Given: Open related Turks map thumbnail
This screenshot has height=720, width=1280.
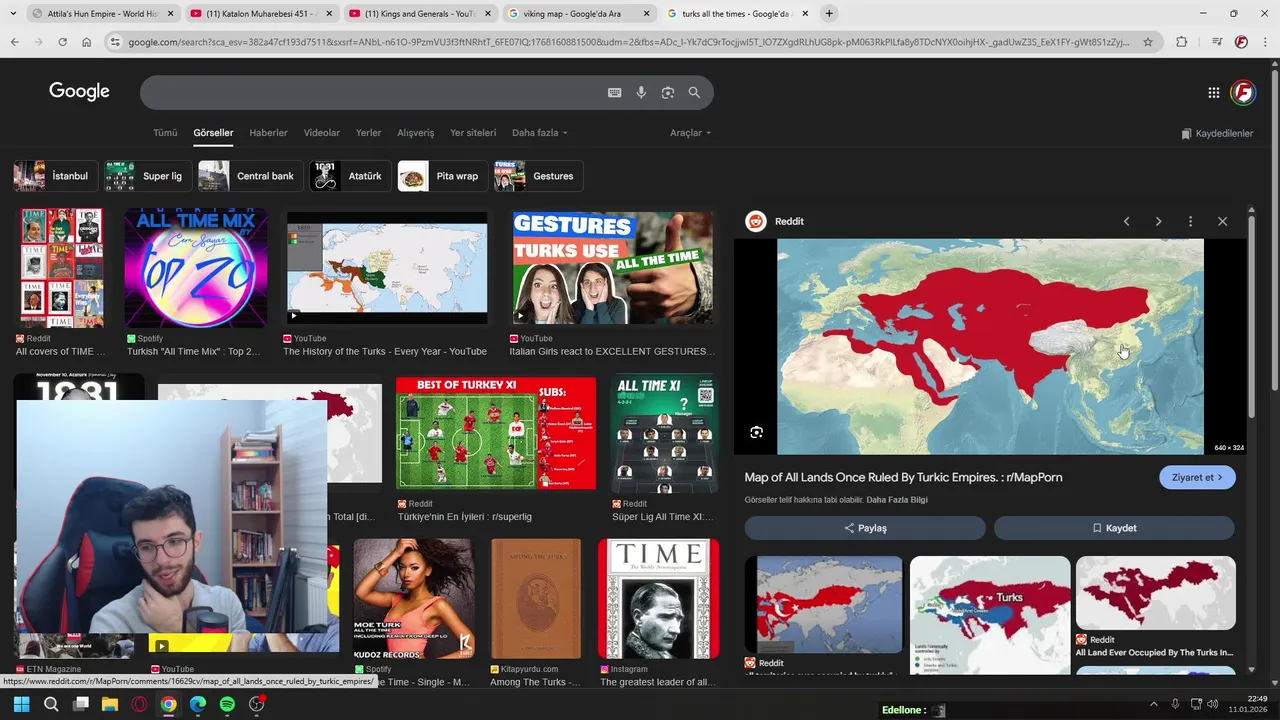Looking at the screenshot, I should pos(990,613).
